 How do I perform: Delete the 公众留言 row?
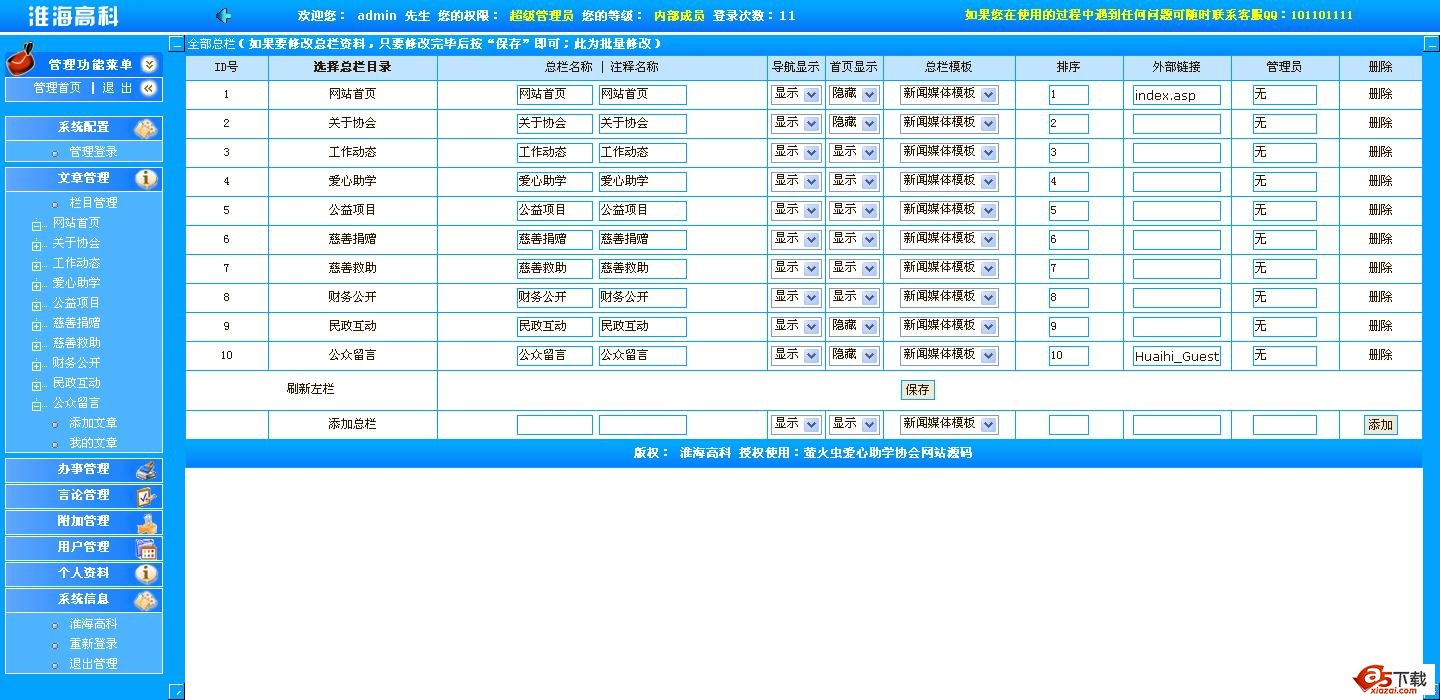[x=1380, y=355]
